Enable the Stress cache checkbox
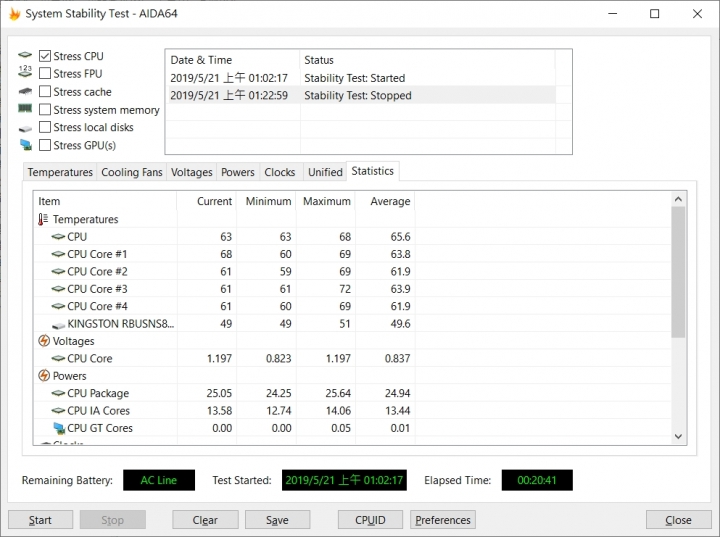 (45, 91)
